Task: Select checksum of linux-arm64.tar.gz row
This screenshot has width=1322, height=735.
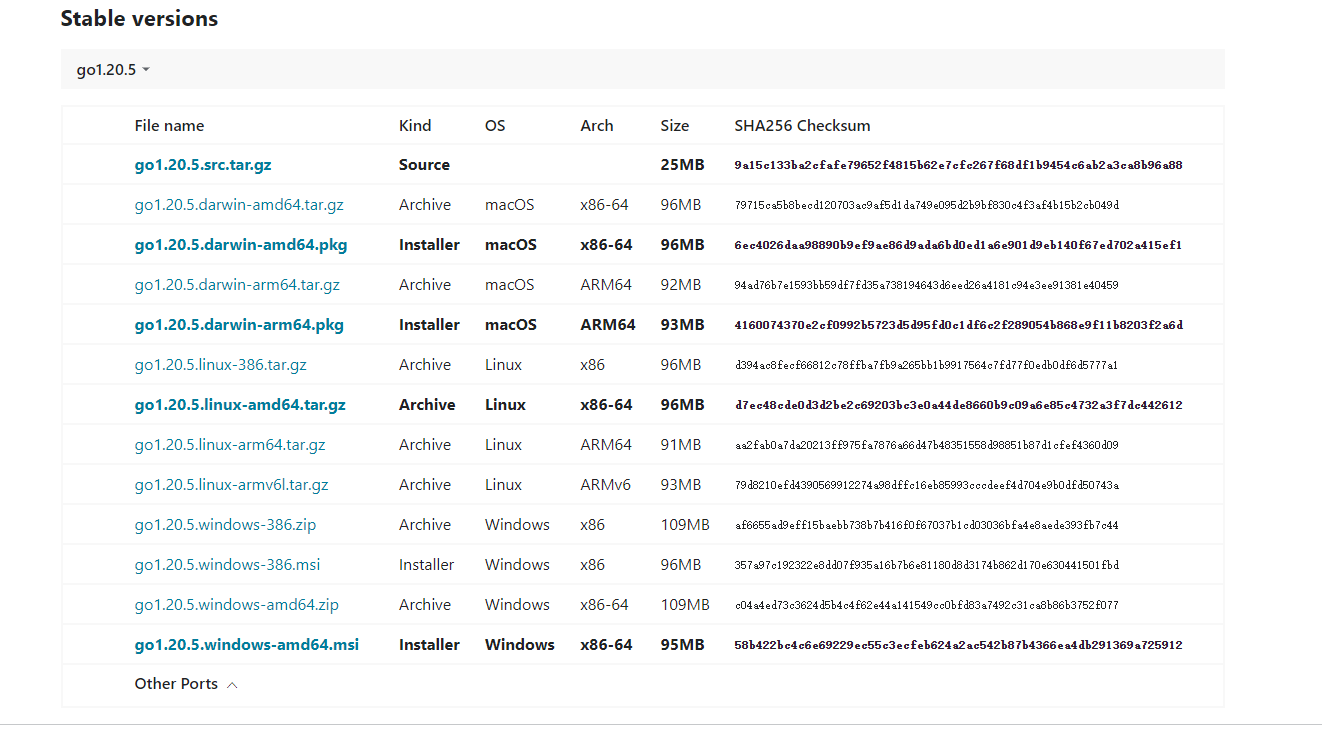Action: coord(926,445)
